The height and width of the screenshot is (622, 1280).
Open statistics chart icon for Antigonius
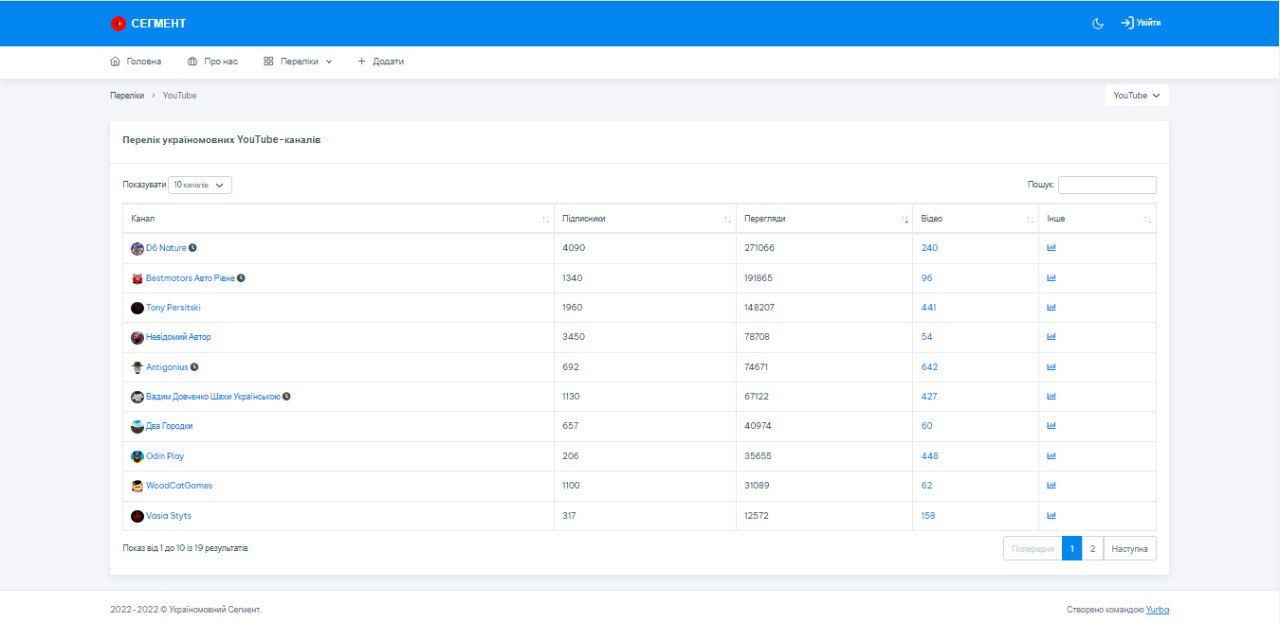click(1051, 367)
